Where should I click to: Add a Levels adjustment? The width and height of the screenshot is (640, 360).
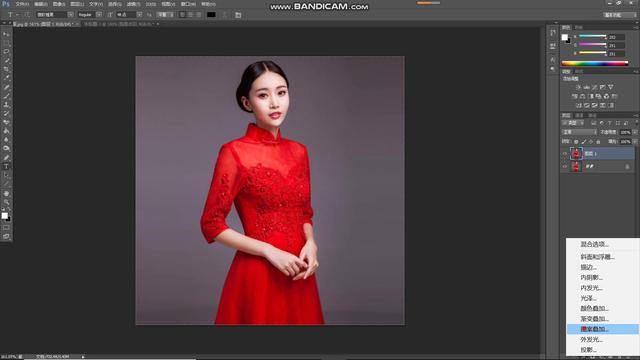tap(587, 87)
